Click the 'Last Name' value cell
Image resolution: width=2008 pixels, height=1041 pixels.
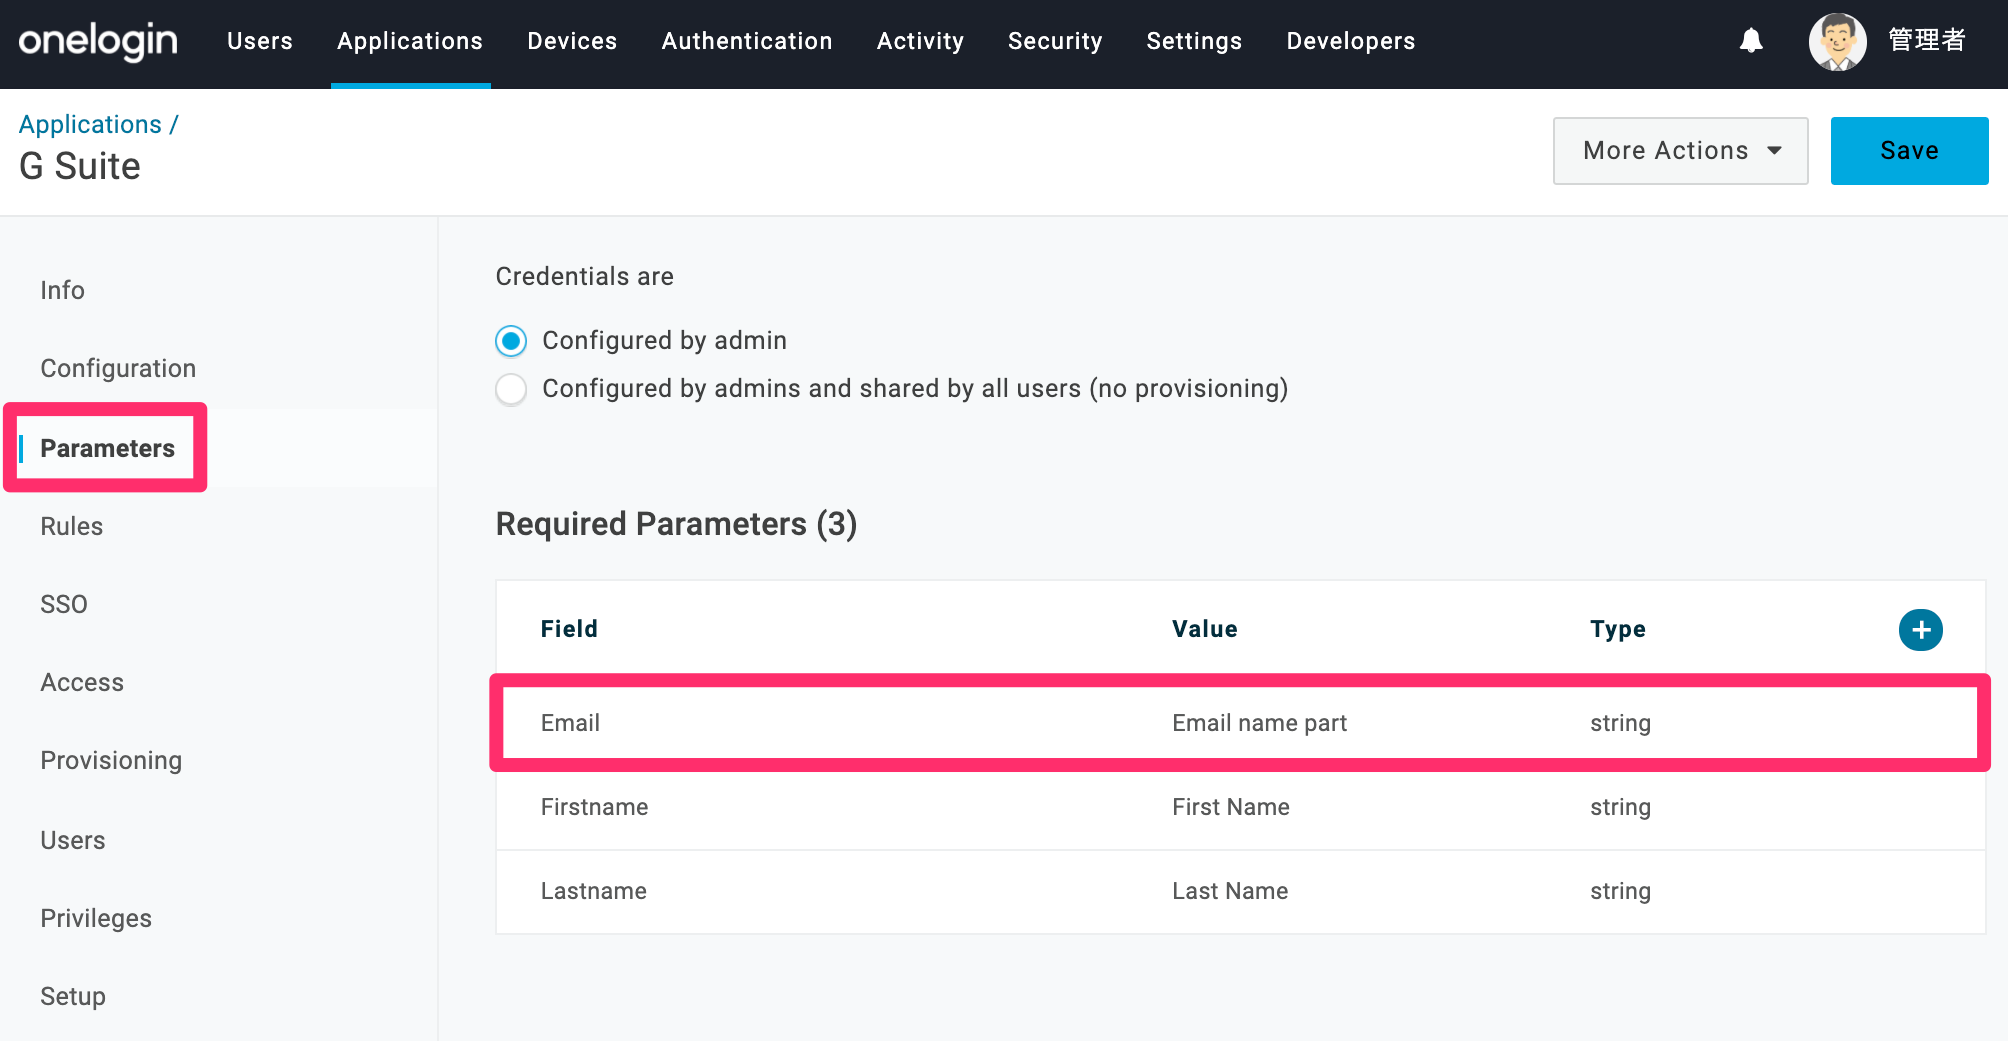pyautogui.click(x=1230, y=891)
